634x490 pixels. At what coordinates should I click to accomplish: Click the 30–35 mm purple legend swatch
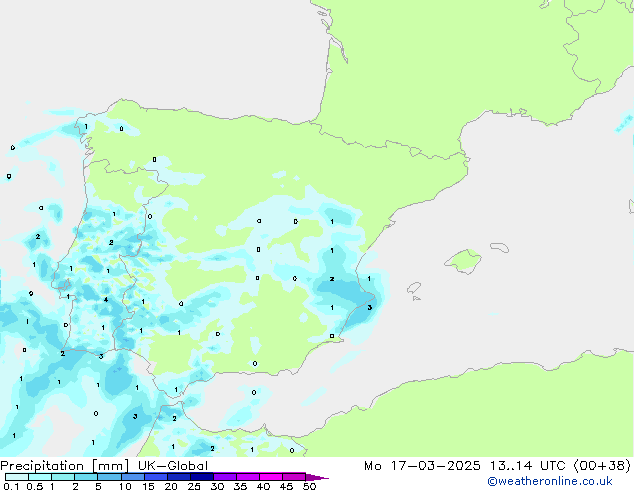(x=224, y=477)
